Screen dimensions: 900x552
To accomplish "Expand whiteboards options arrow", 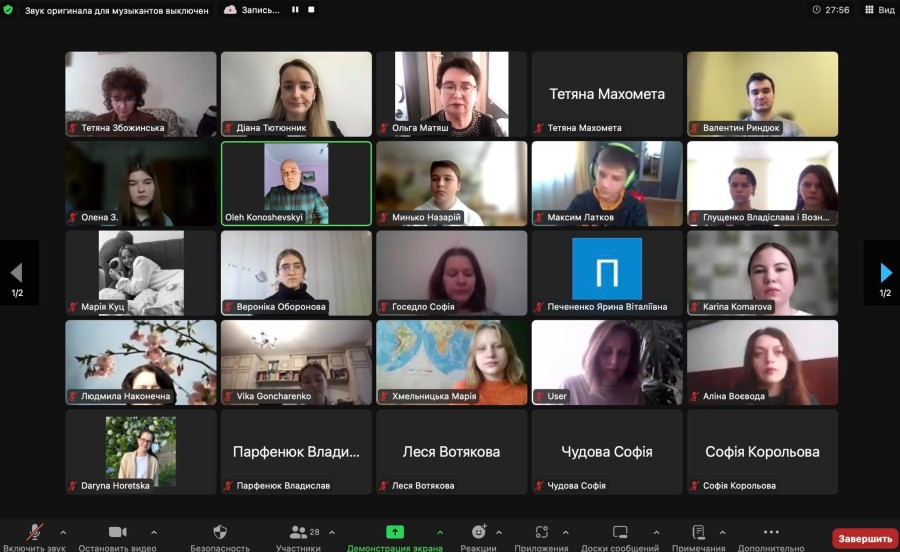I will pyautogui.click(x=656, y=532).
